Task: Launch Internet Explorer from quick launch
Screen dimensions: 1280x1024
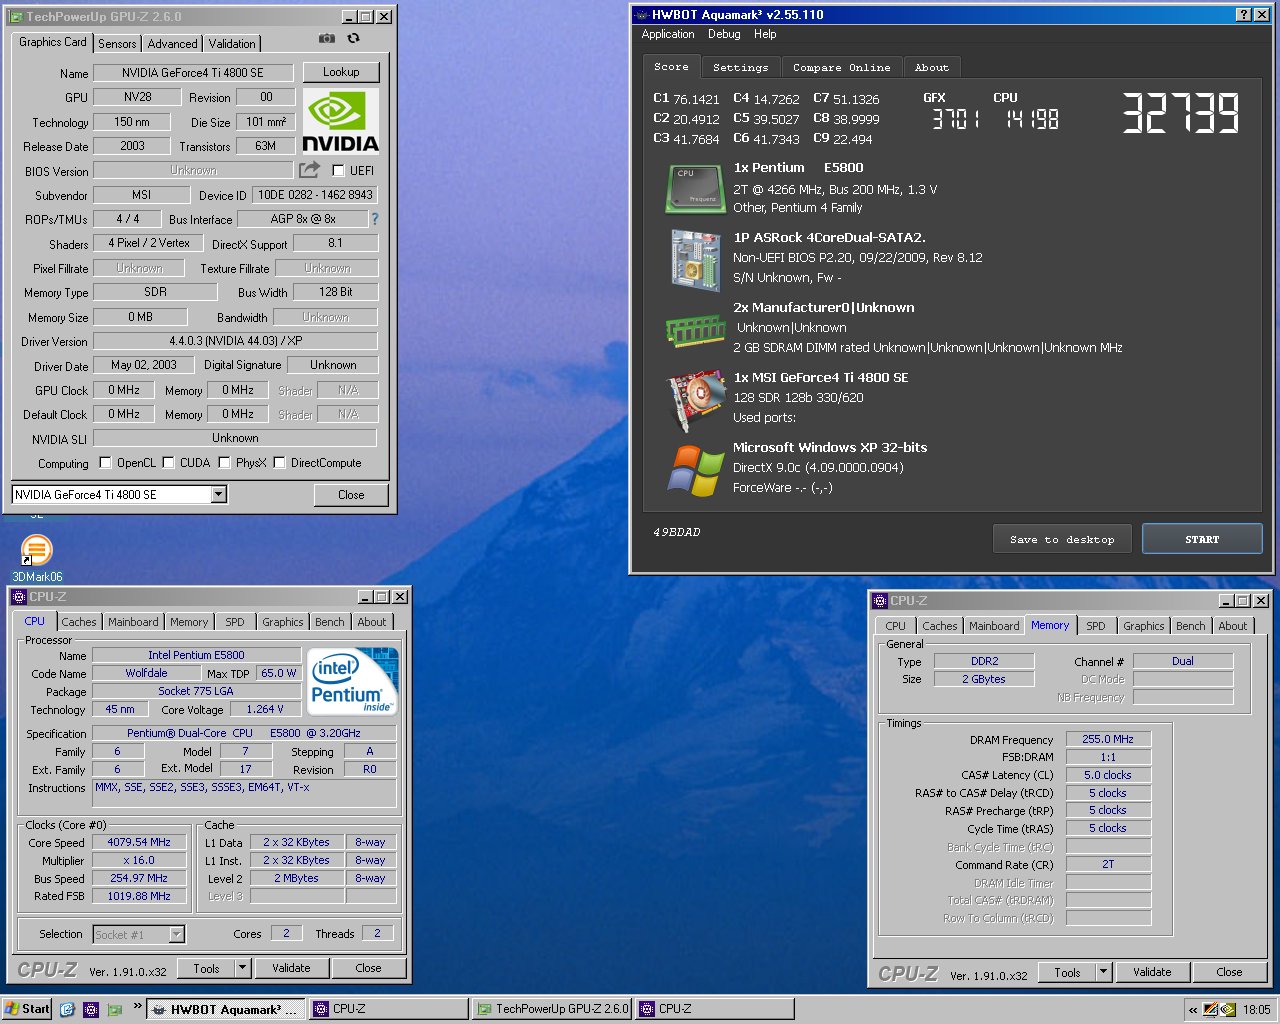Action: pos(67,1009)
